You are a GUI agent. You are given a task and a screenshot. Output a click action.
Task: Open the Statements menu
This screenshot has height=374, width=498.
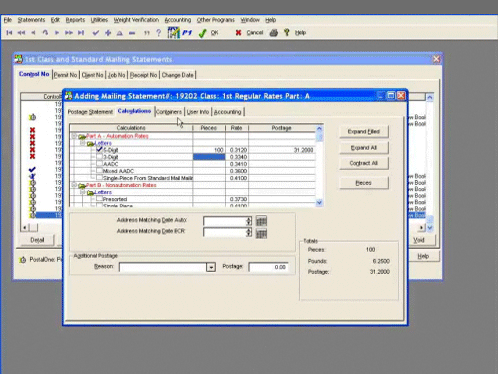tap(31, 20)
